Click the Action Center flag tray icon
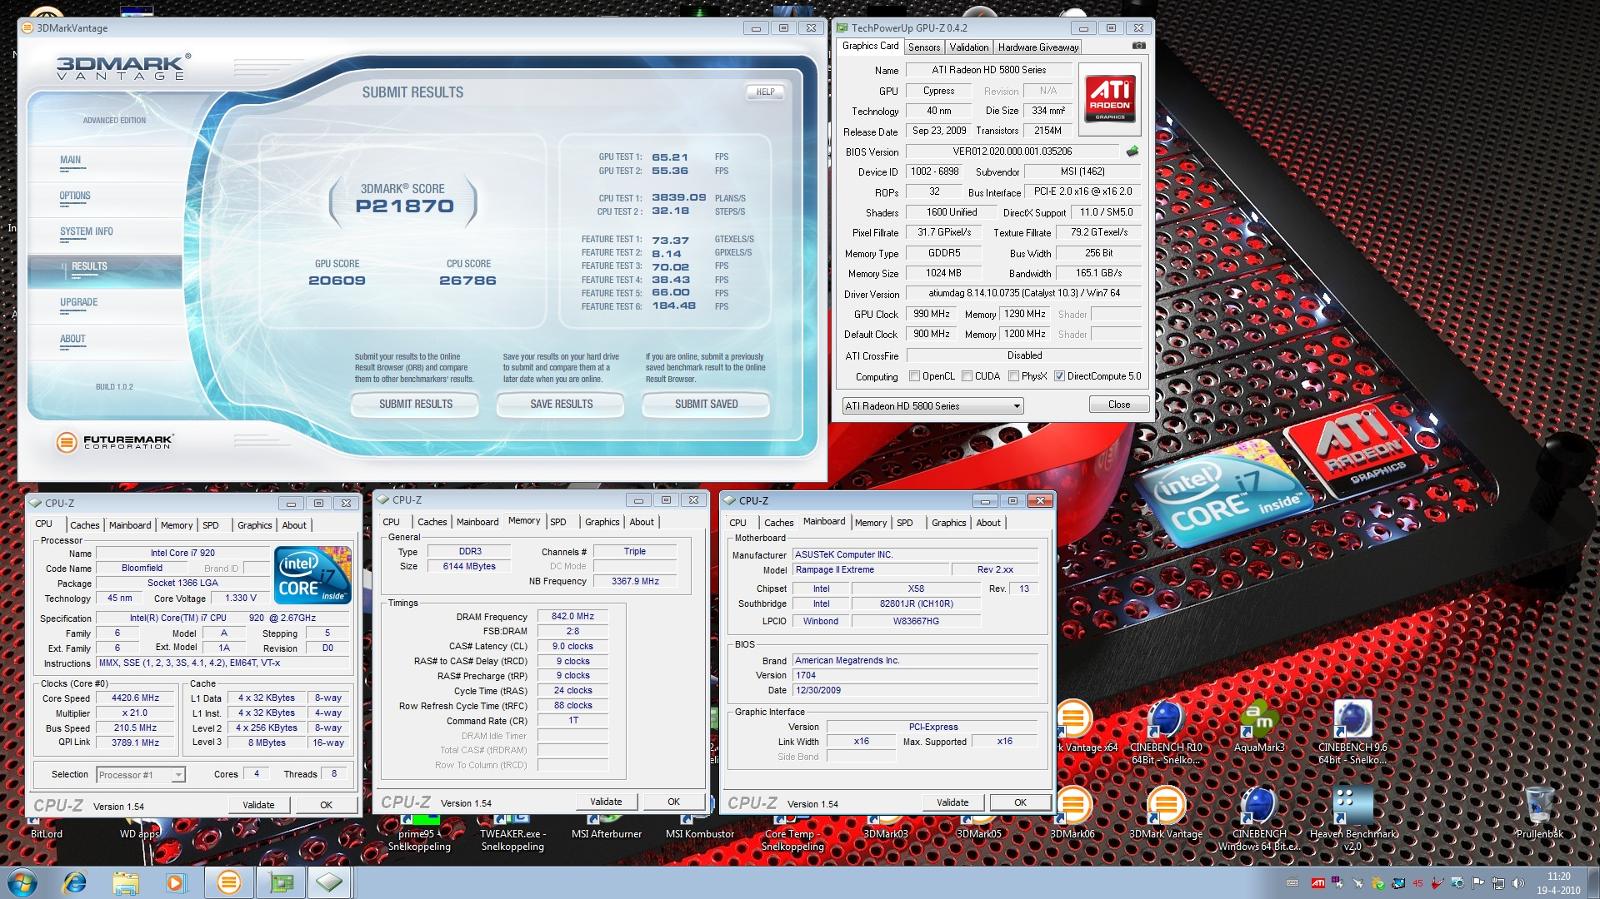Image resolution: width=1600 pixels, height=899 pixels. (x=1478, y=883)
